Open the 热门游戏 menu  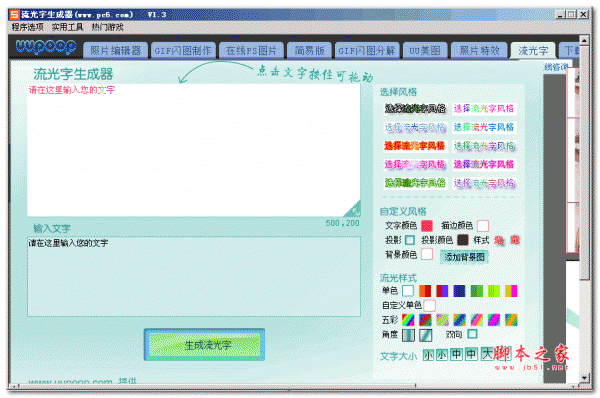[108, 27]
